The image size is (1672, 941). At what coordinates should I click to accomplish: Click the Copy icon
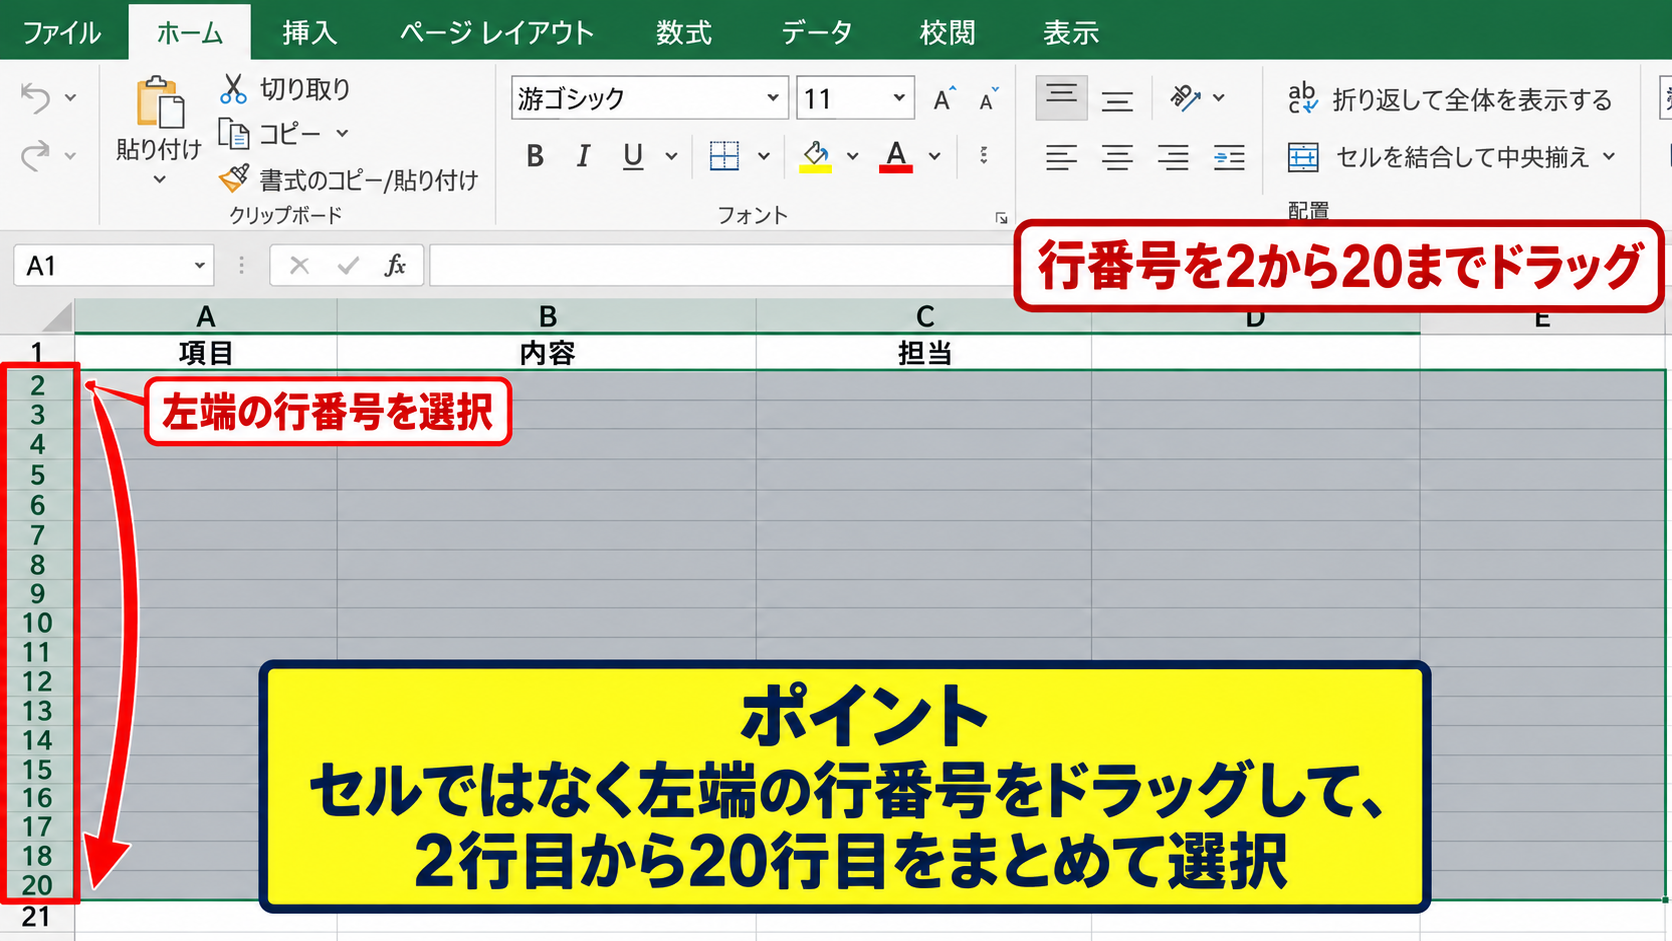pyautogui.click(x=233, y=133)
